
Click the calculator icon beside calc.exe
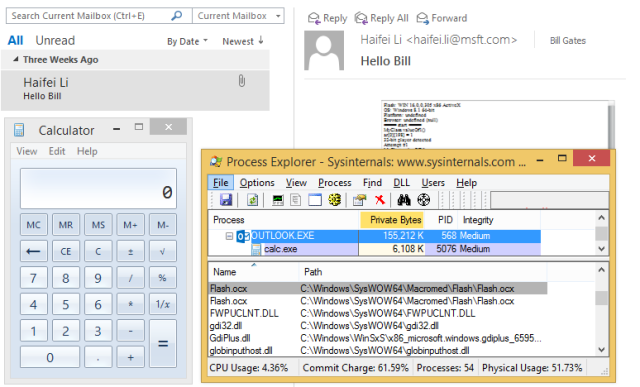[x=256, y=249]
